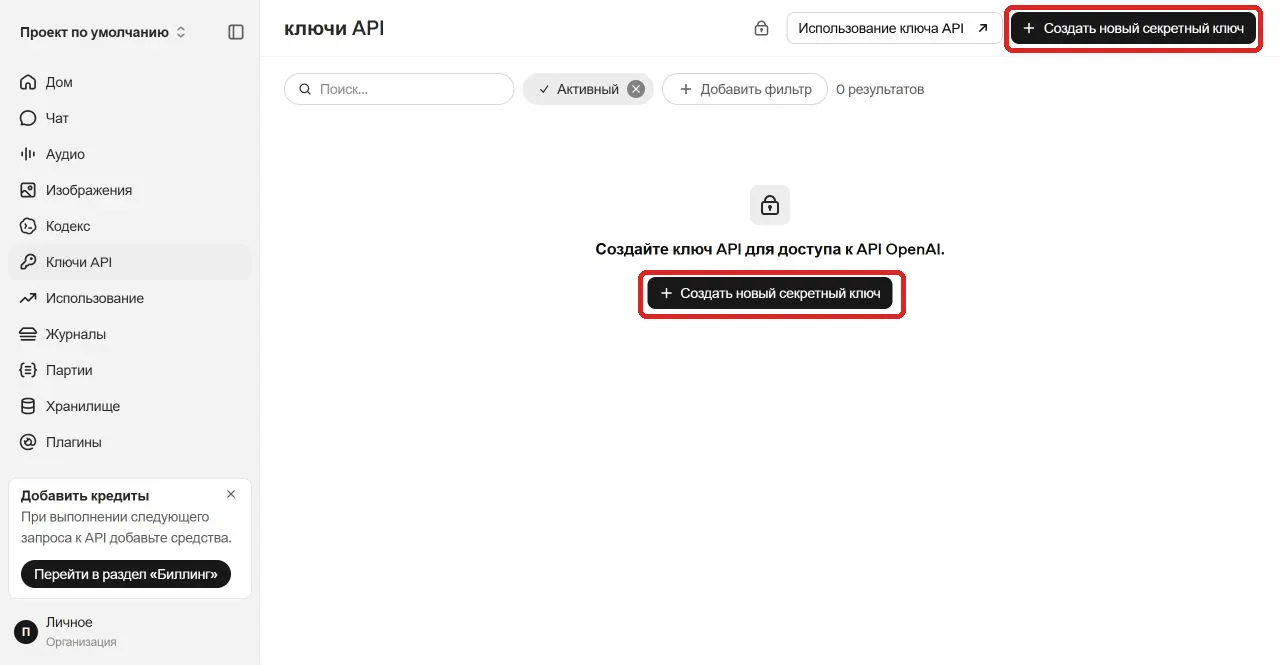
Task: Click the Чат bubble icon
Action: pos(28,118)
